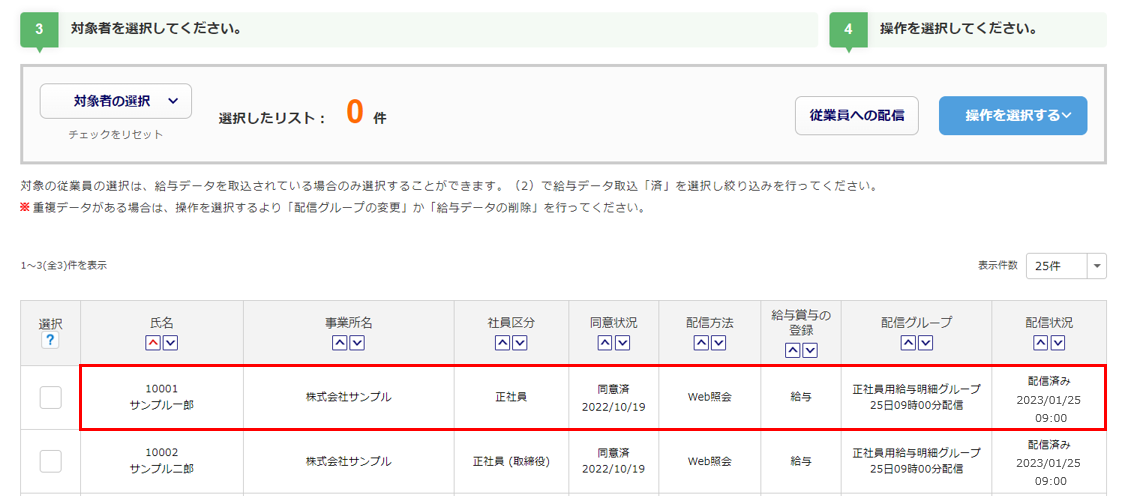1128x496 pixels.
Task: Sort 社員区分 column descending
Action: tap(519, 343)
